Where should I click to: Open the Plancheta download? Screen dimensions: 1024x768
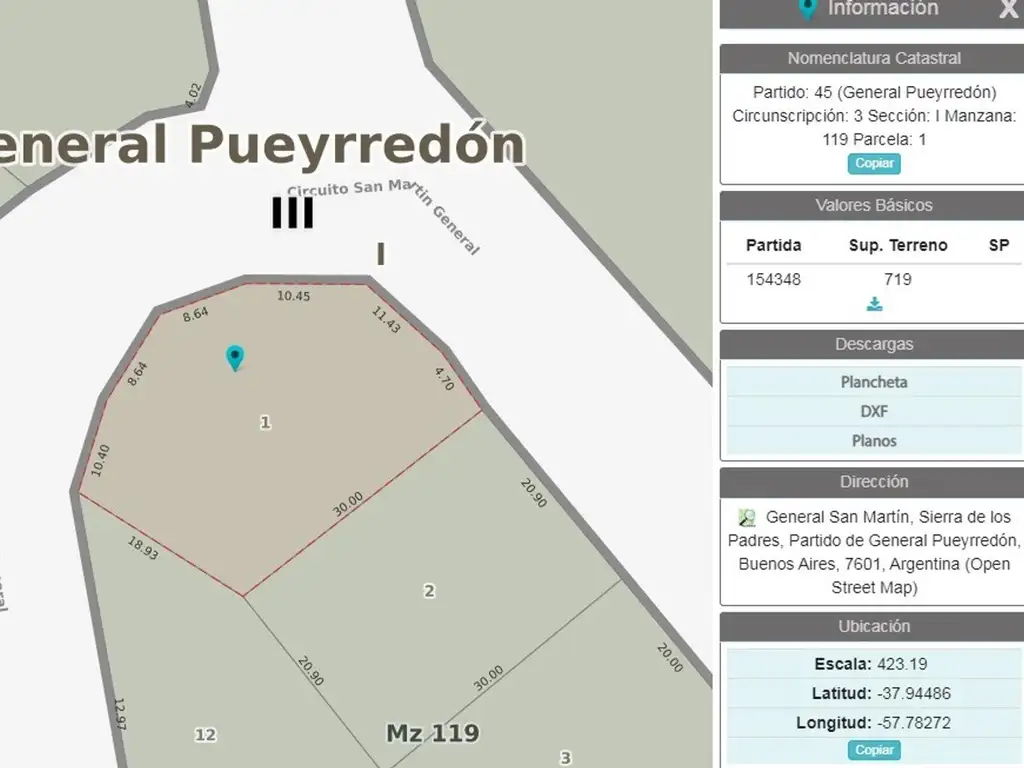point(874,382)
